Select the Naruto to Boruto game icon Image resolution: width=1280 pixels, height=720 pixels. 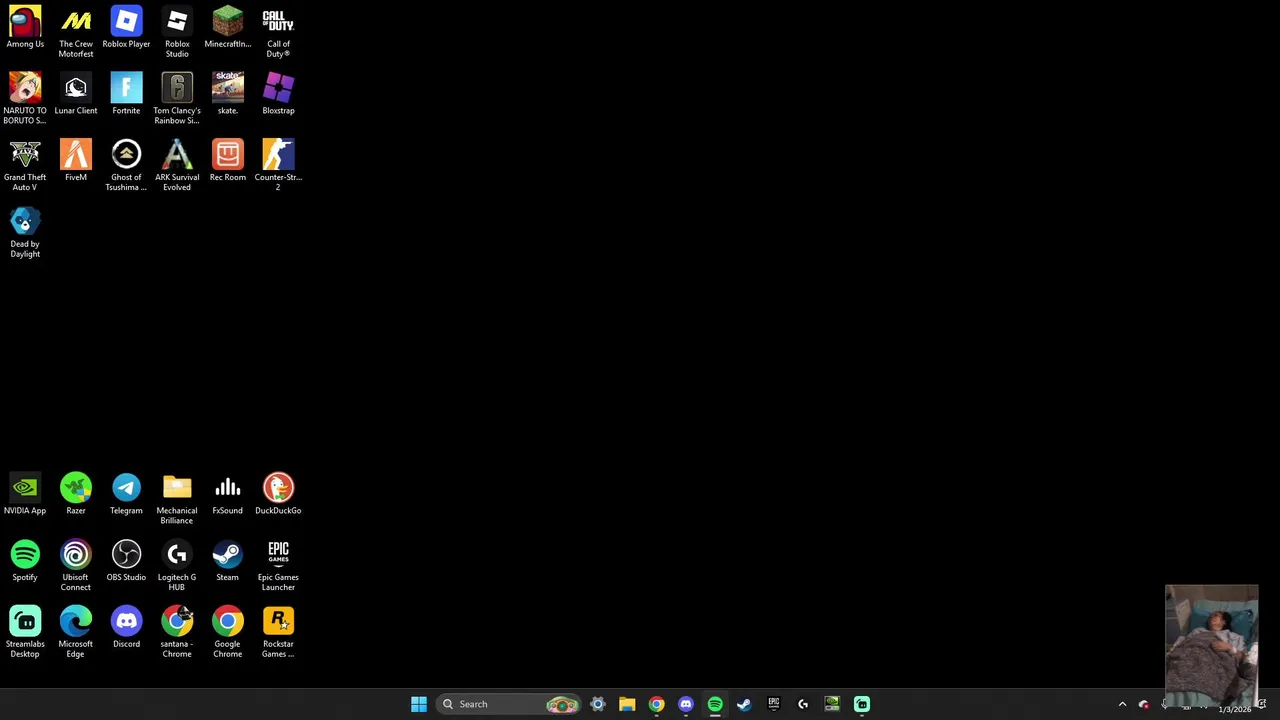pyautogui.click(x=25, y=98)
